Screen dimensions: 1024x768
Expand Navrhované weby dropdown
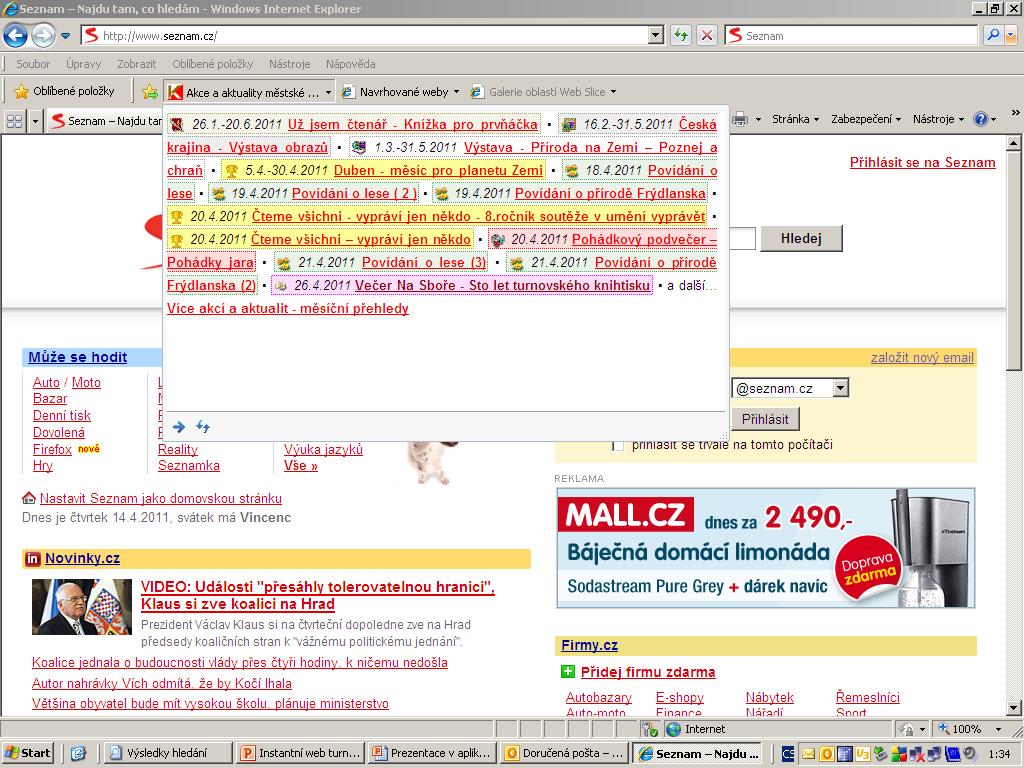tap(456, 92)
